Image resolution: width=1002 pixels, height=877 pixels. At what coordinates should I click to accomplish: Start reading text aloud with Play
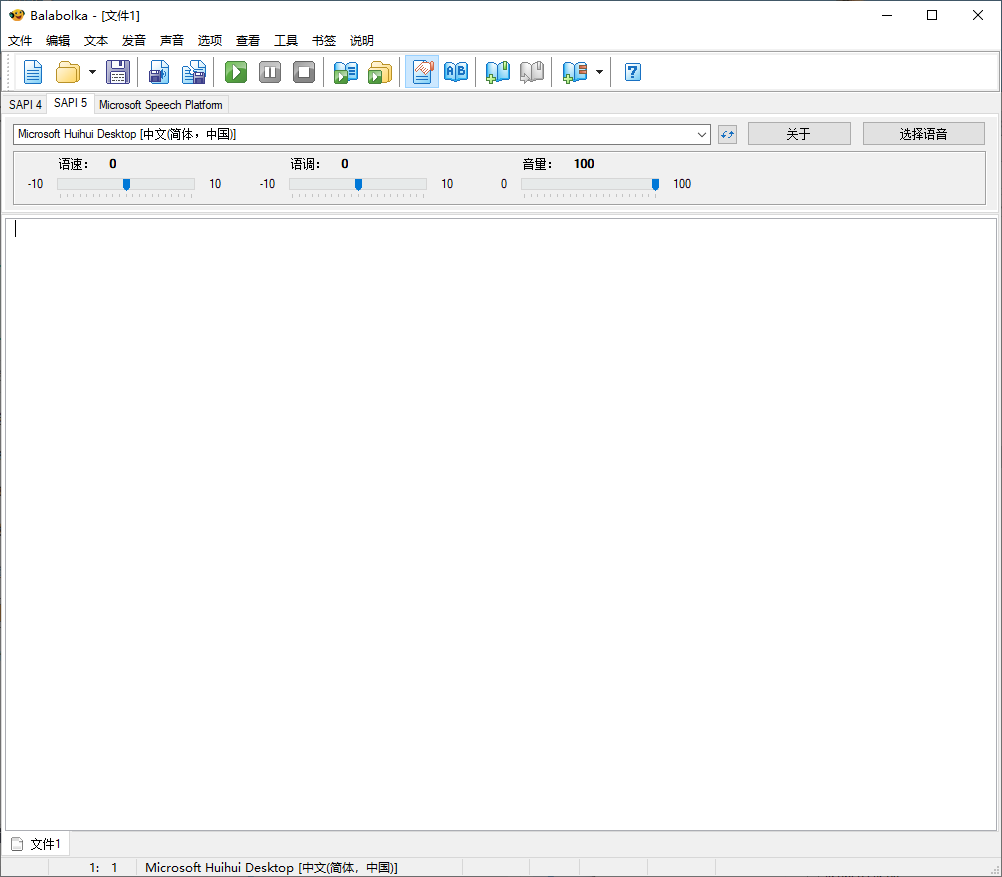[235, 71]
